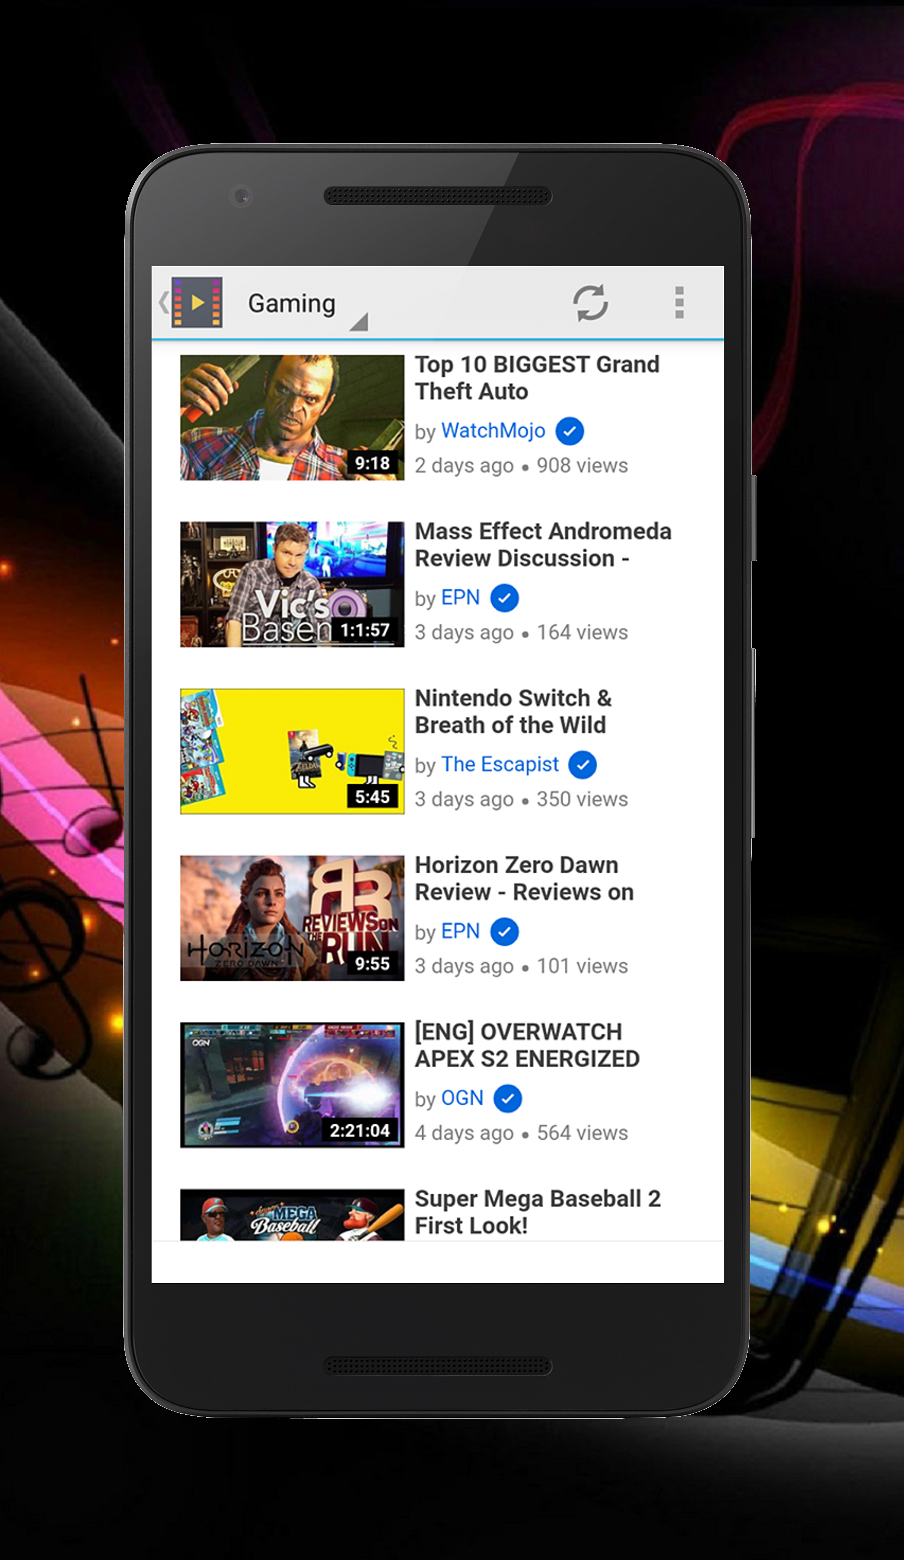Select title 'Nintendo Switch & Breath of the Wild'
Image resolution: width=904 pixels, height=1560 pixels.
[x=513, y=712]
